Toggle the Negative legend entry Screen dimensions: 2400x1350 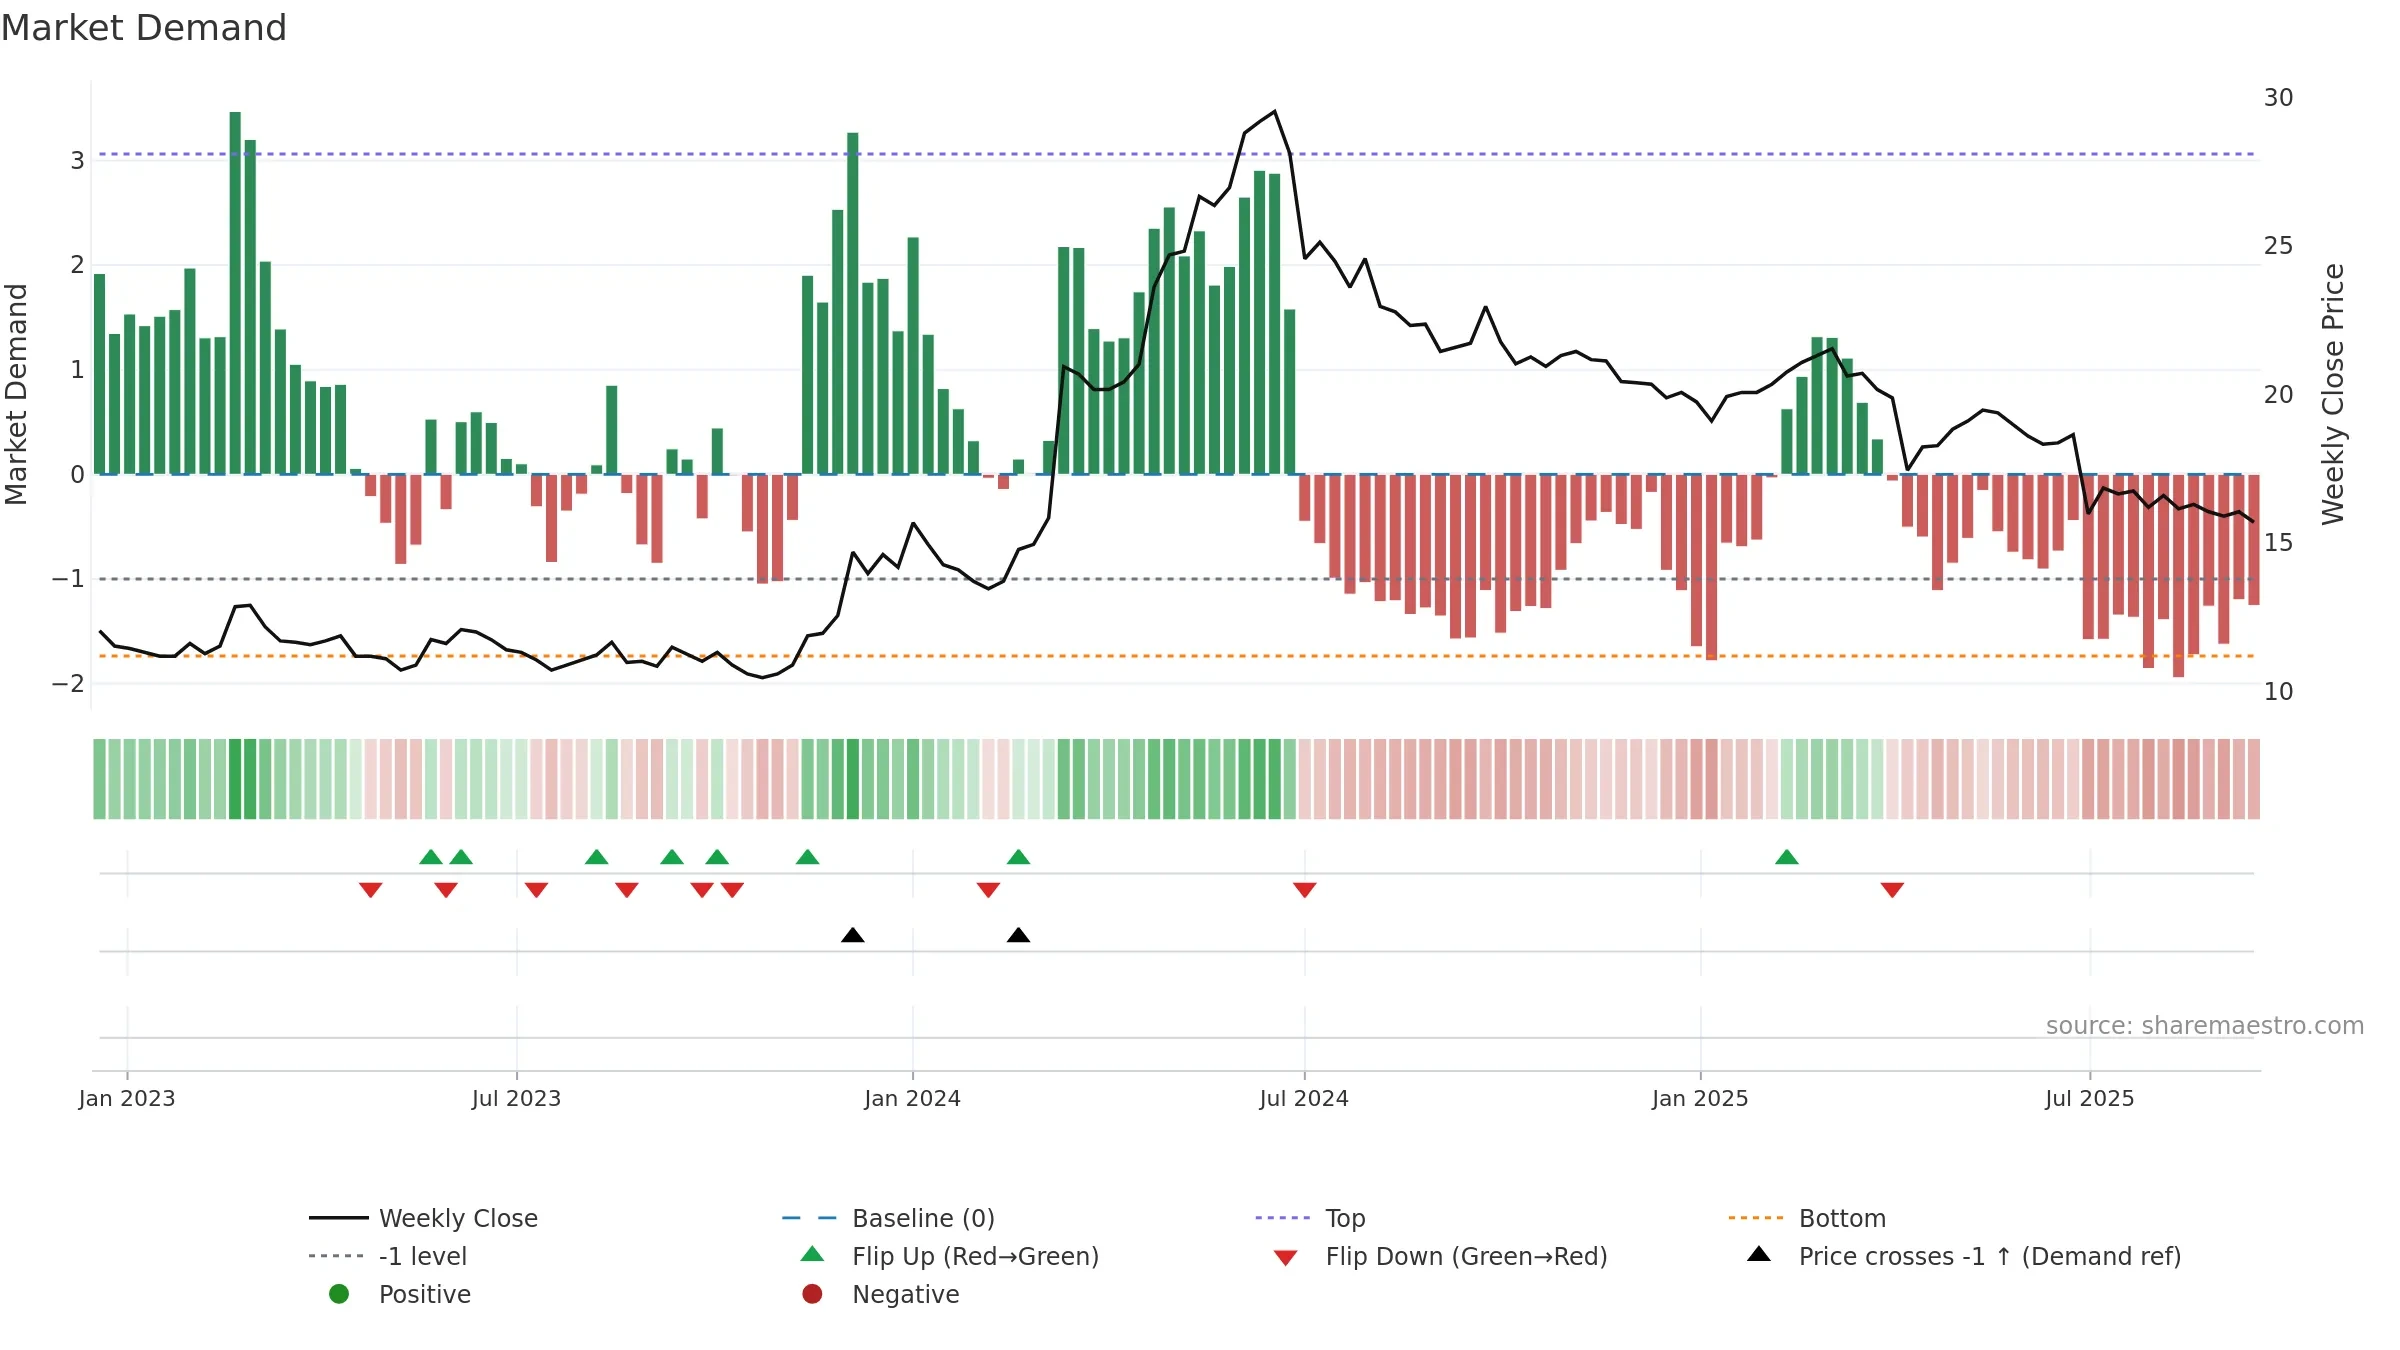pyautogui.click(x=880, y=1294)
